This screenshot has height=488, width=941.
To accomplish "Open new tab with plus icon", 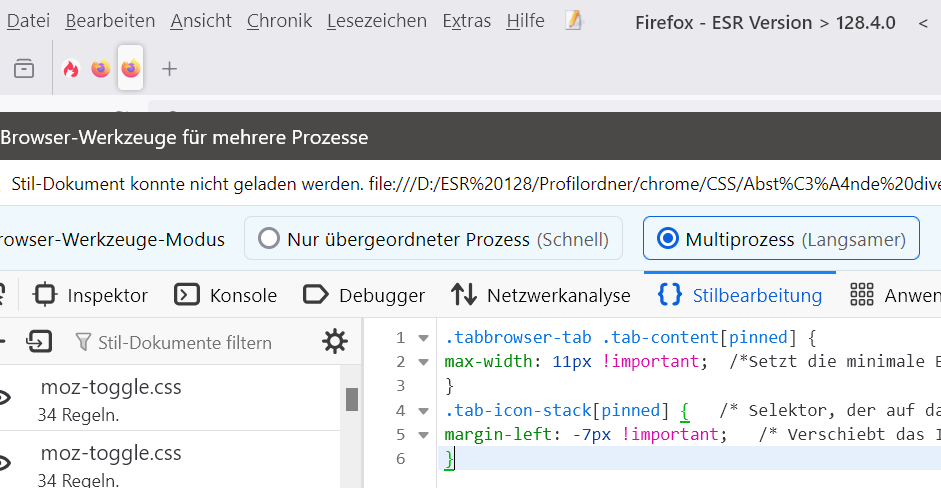I will coord(169,69).
